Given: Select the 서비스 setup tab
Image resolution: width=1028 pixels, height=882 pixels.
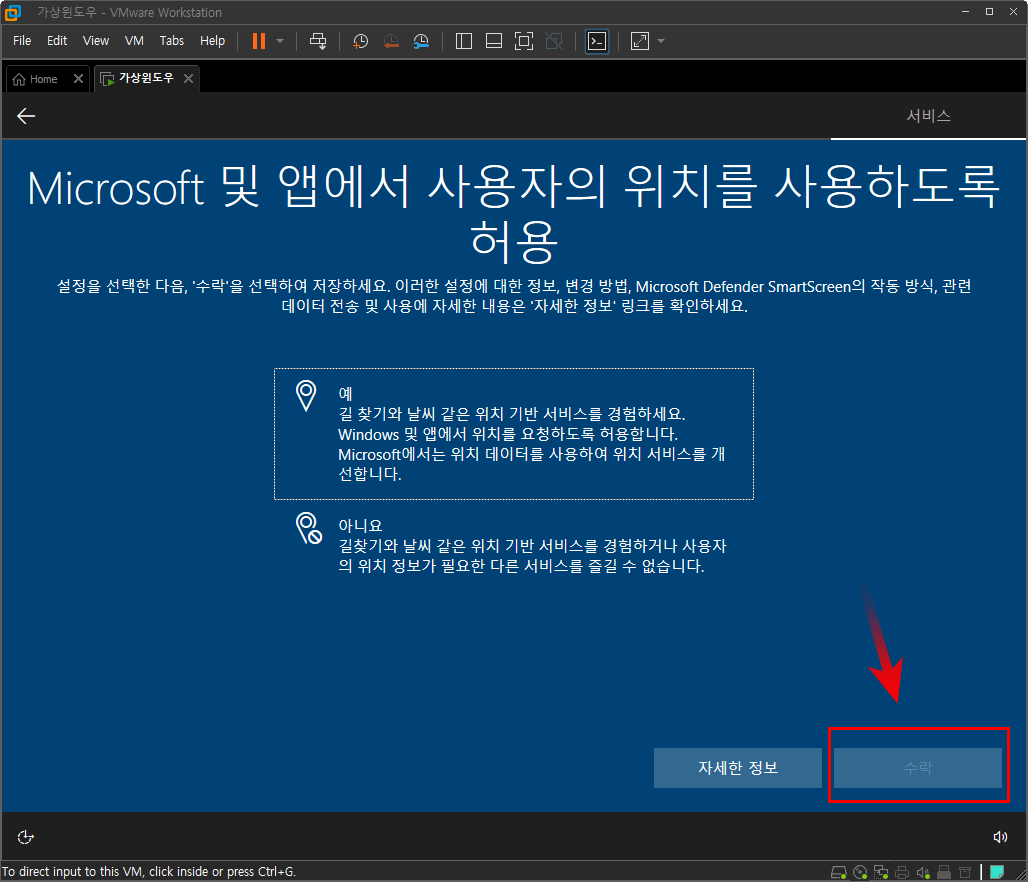Looking at the screenshot, I should (x=928, y=116).
